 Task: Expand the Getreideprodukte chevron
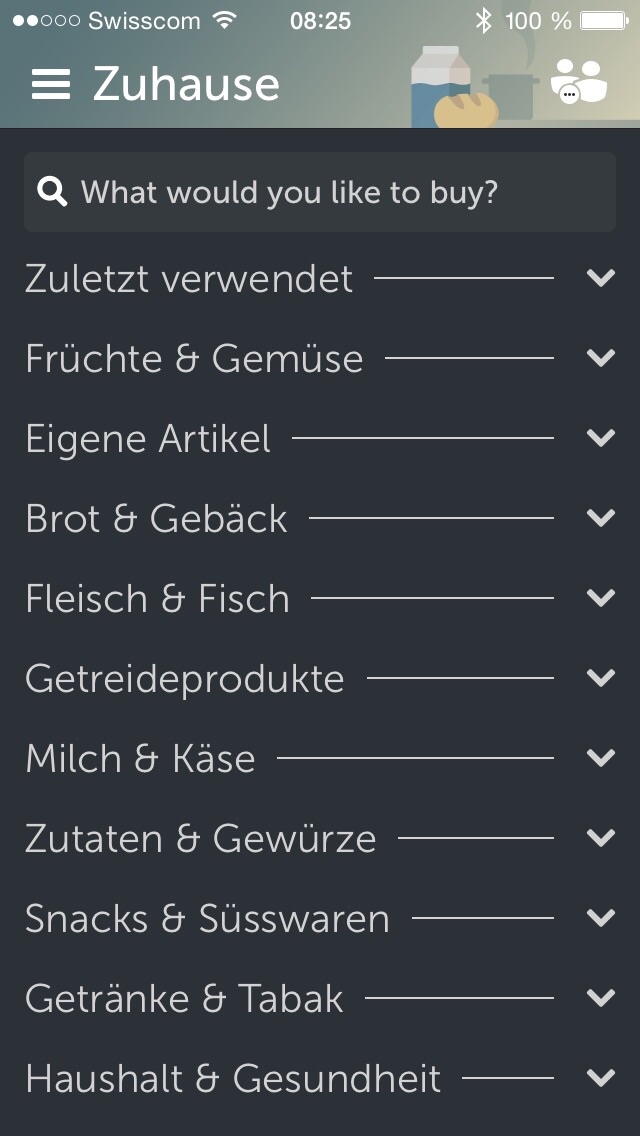(601, 678)
